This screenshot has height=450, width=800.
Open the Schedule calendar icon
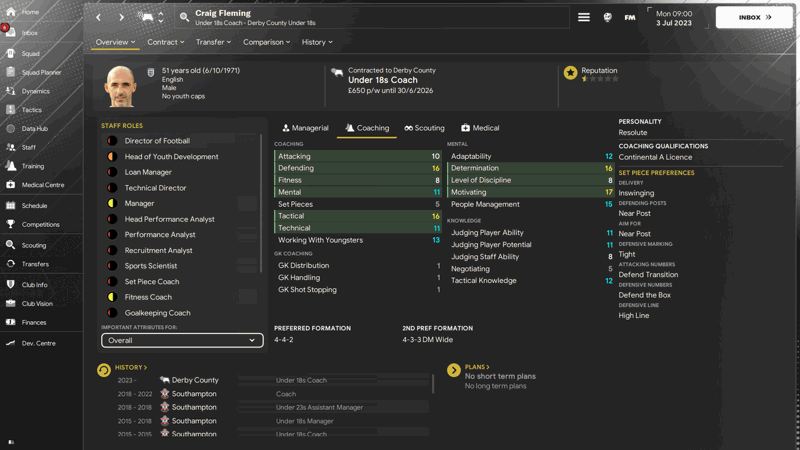(11, 206)
